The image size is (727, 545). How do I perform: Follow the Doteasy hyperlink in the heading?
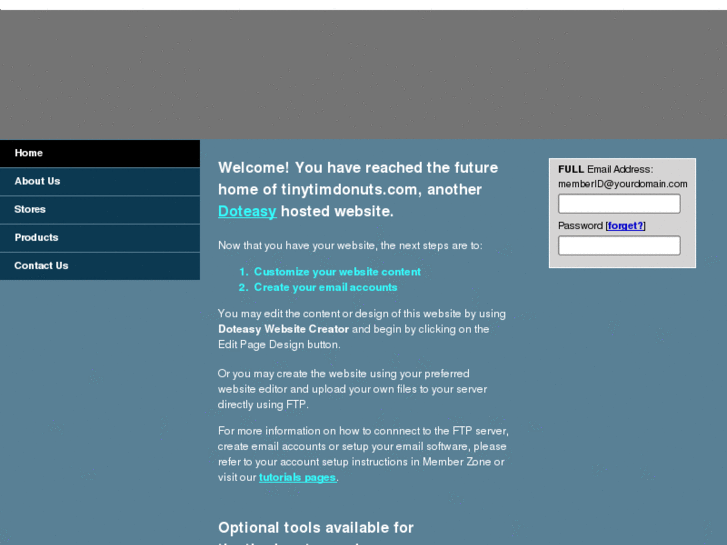point(247,212)
